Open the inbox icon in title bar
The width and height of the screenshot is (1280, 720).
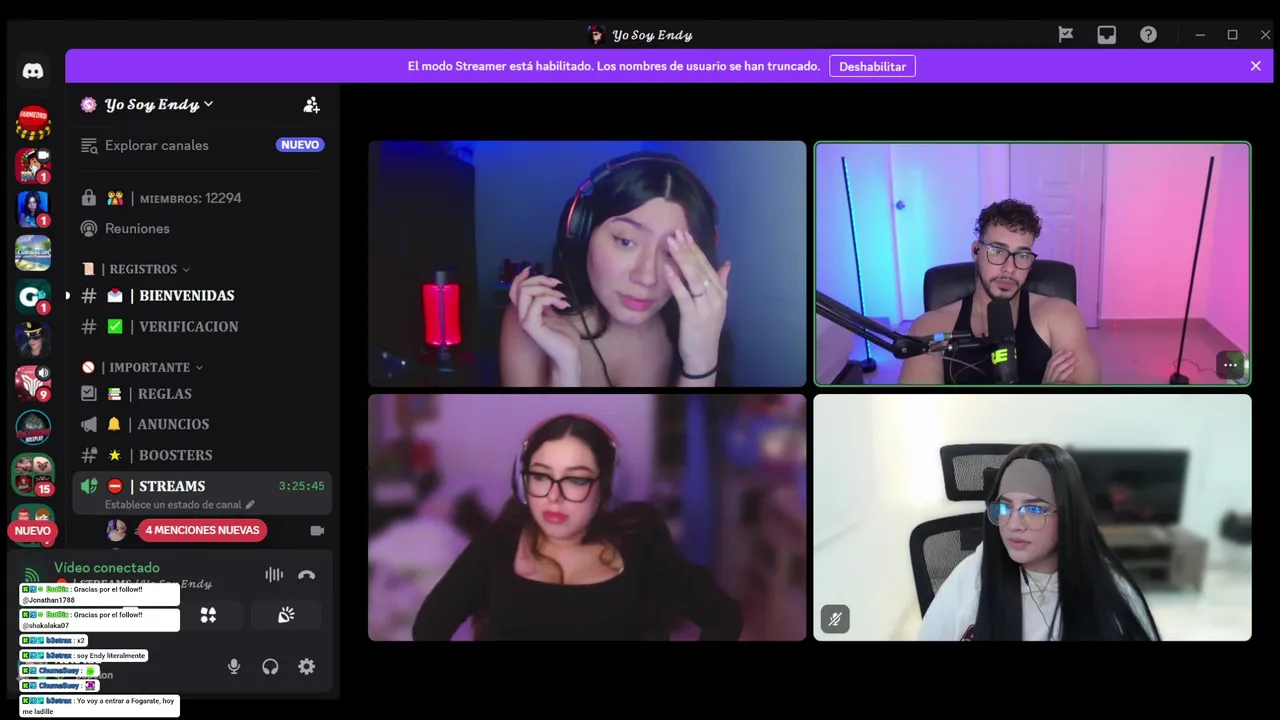(1107, 34)
